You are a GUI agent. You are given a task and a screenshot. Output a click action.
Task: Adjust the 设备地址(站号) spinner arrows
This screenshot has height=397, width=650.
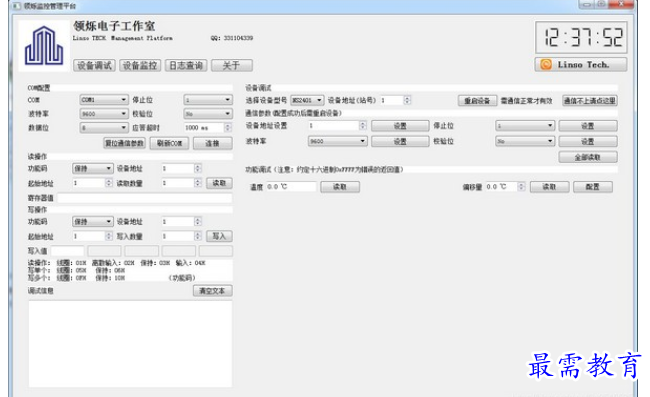click(x=407, y=100)
